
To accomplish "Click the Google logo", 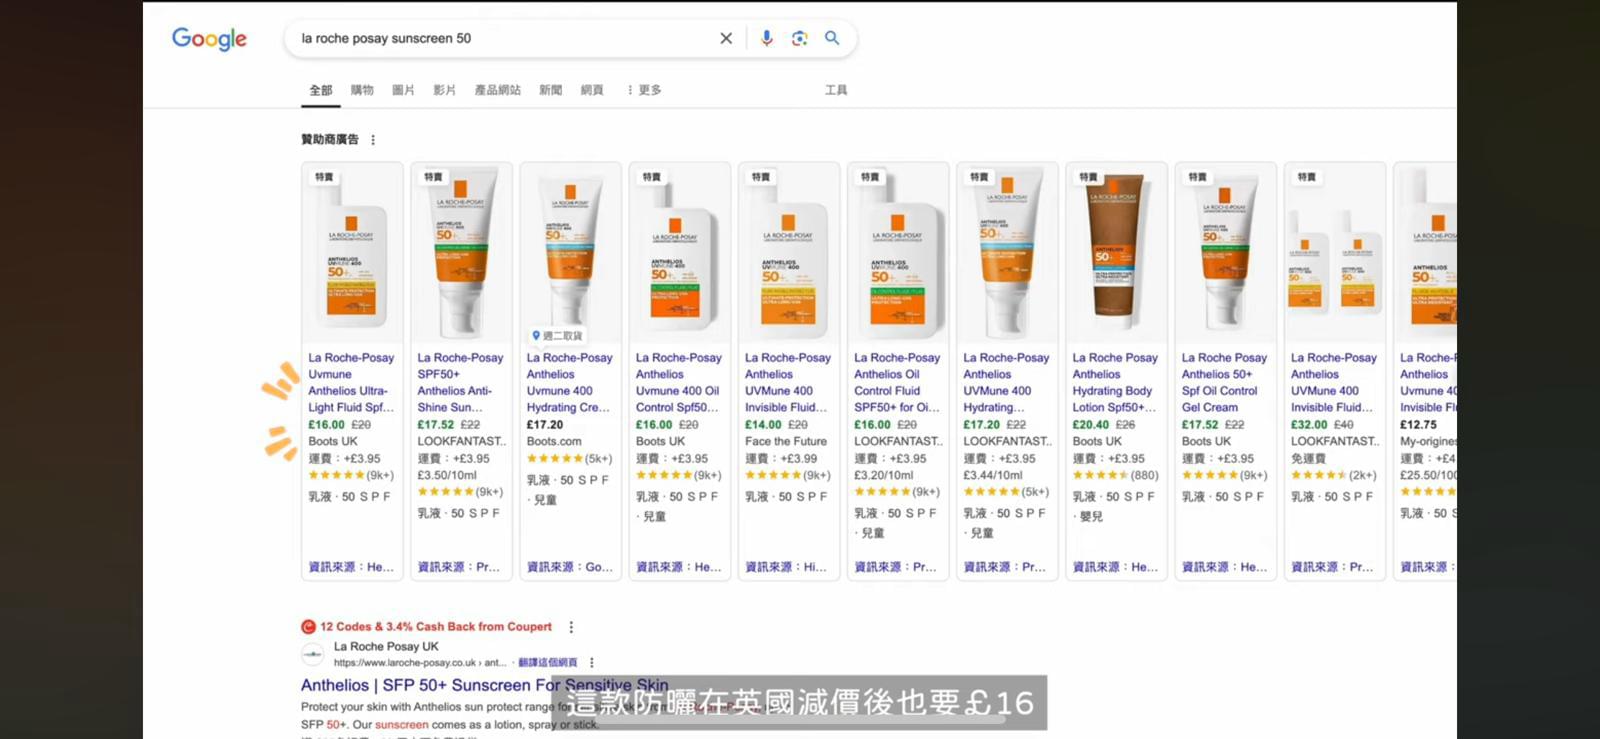I will pos(209,39).
